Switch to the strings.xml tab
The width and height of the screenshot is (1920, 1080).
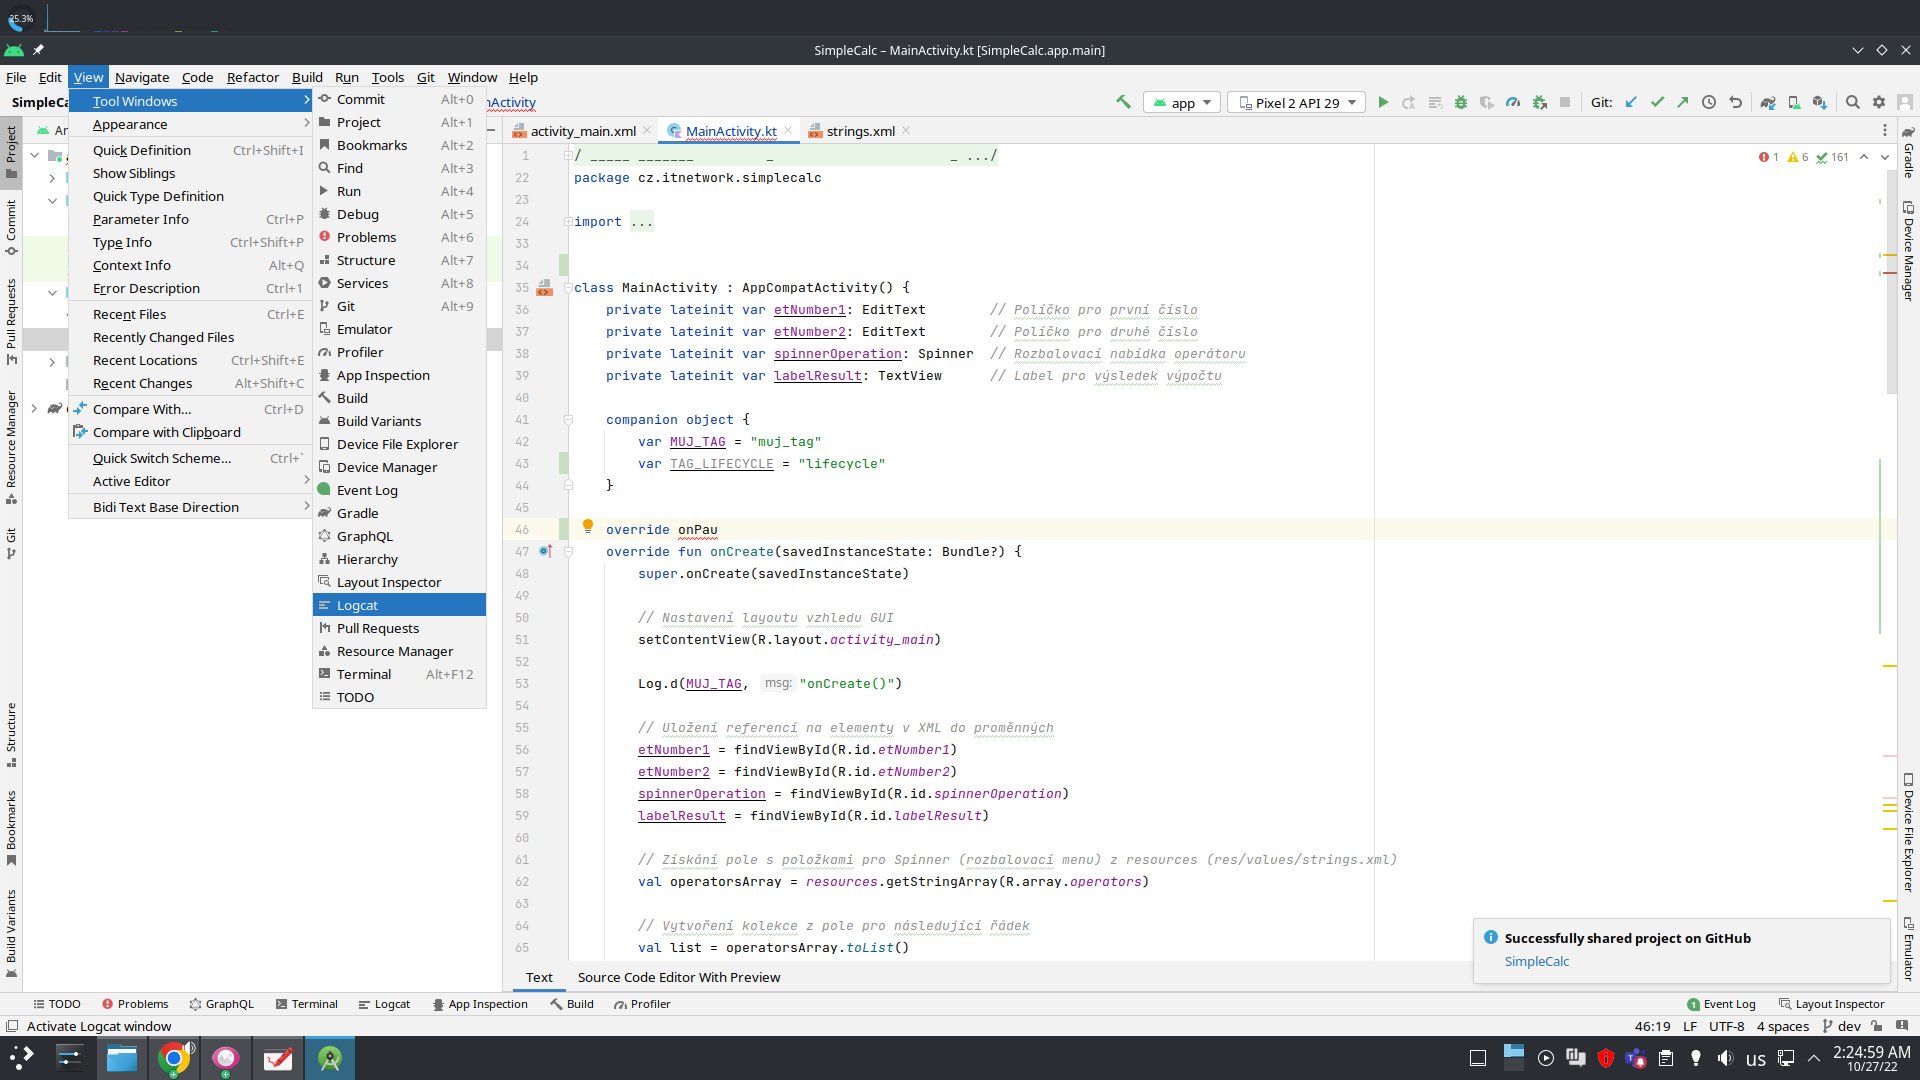click(860, 130)
